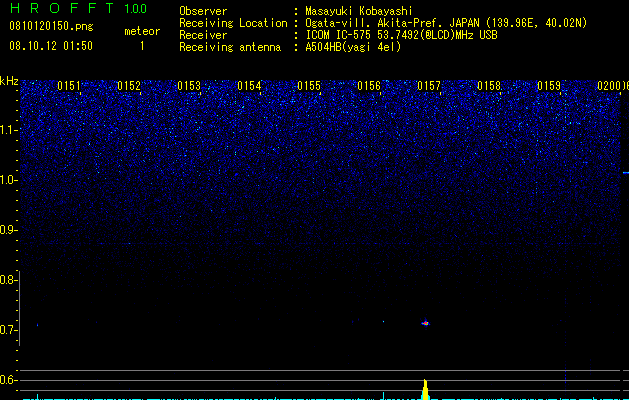Click the 0159 time marker
Image resolution: width=629 pixels, height=400 pixels.
point(549,86)
